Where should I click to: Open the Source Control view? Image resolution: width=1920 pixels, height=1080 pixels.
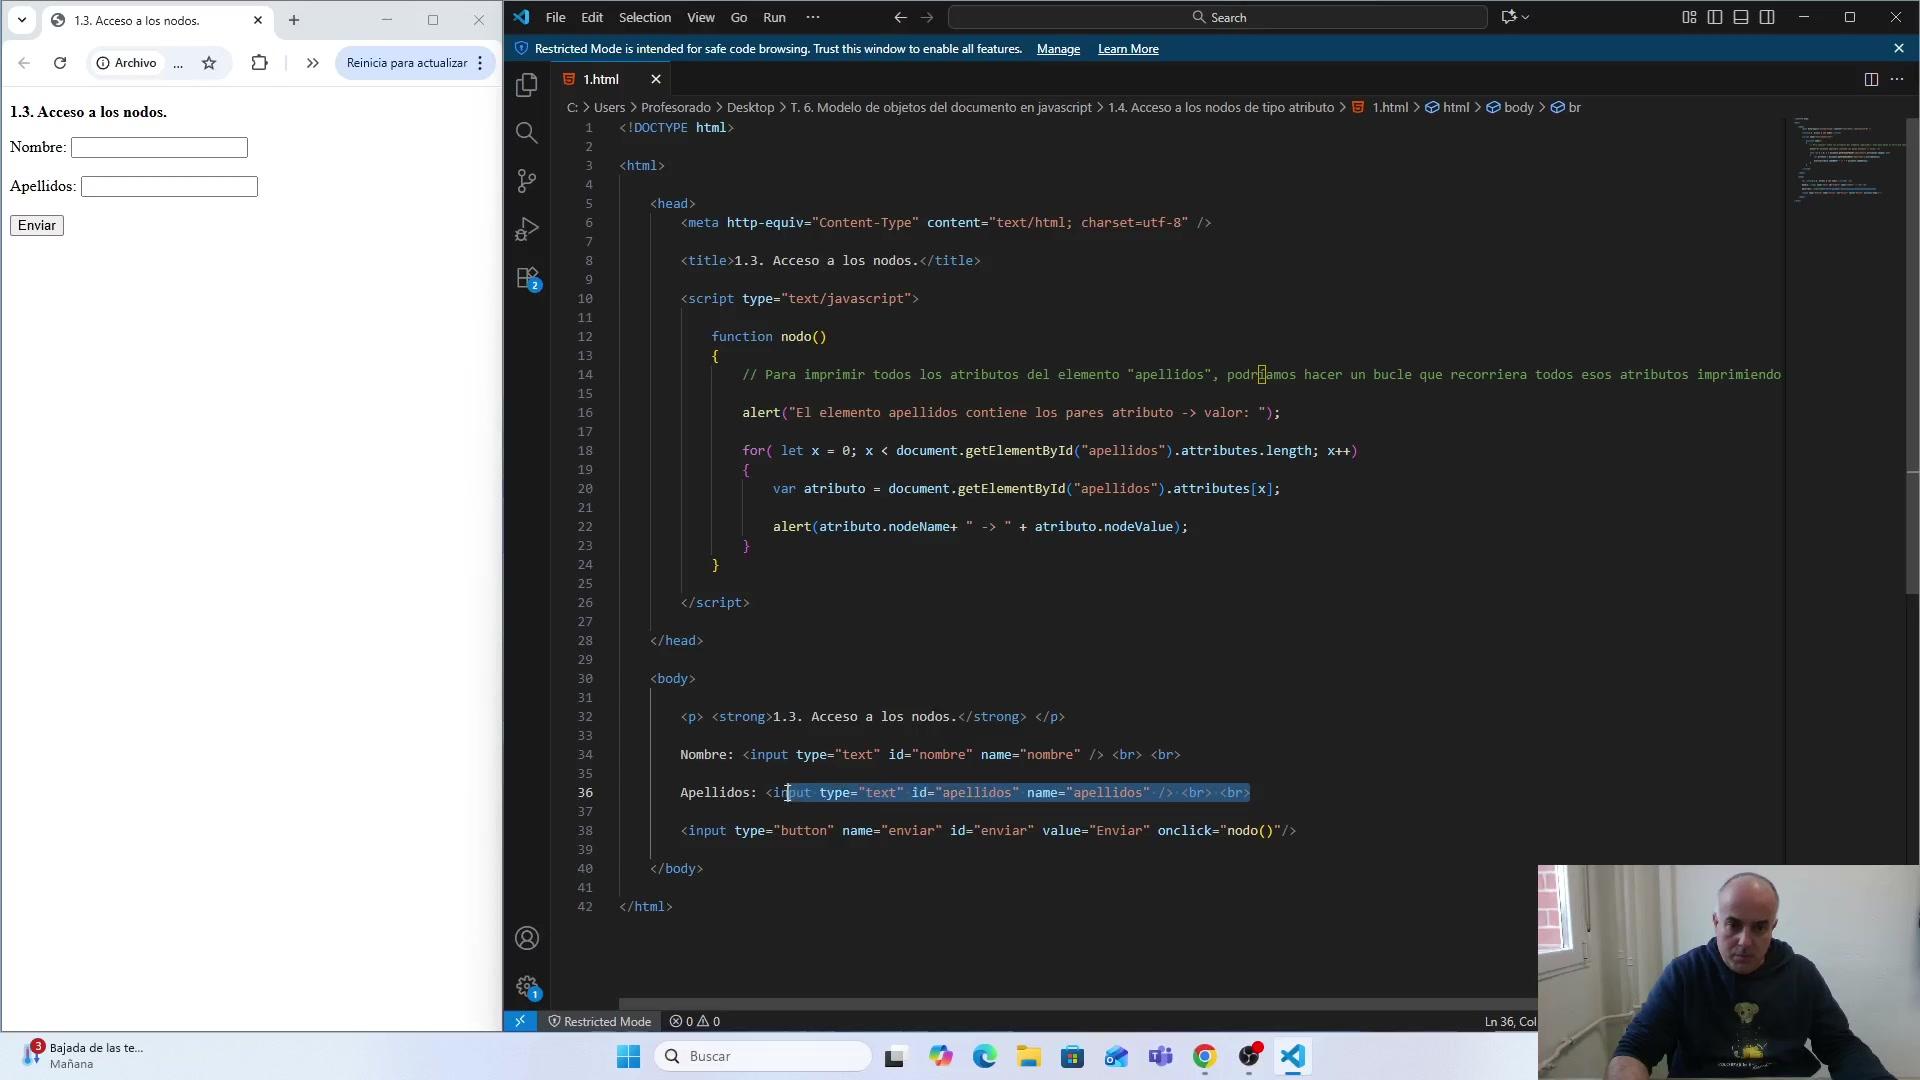pos(527,181)
